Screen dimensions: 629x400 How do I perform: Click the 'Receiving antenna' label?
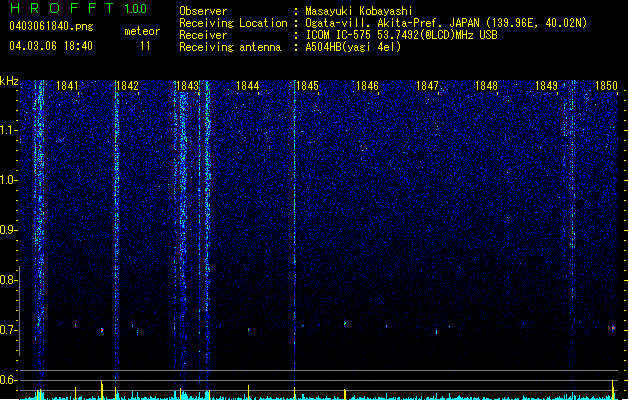pyautogui.click(x=230, y=47)
